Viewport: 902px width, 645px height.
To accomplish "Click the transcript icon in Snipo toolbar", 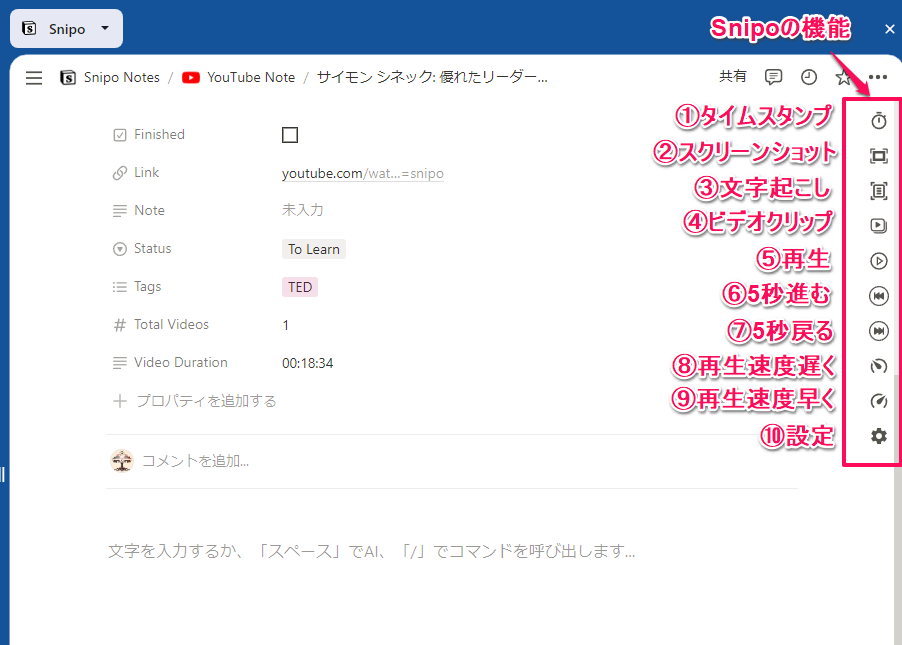I will point(878,190).
